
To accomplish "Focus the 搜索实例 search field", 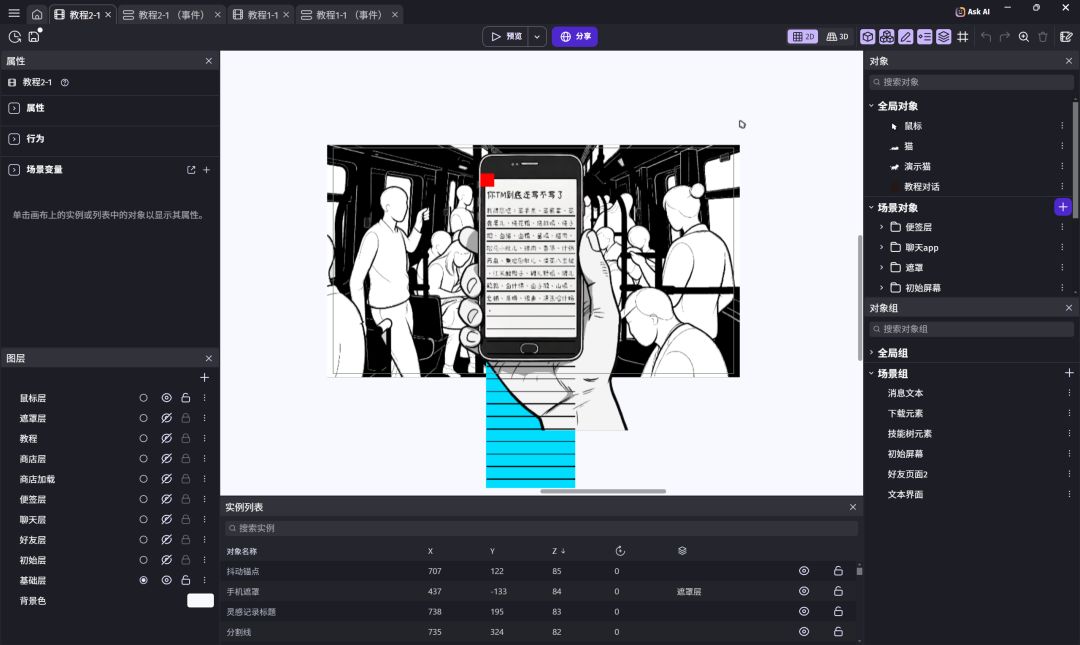I will coord(541,528).
